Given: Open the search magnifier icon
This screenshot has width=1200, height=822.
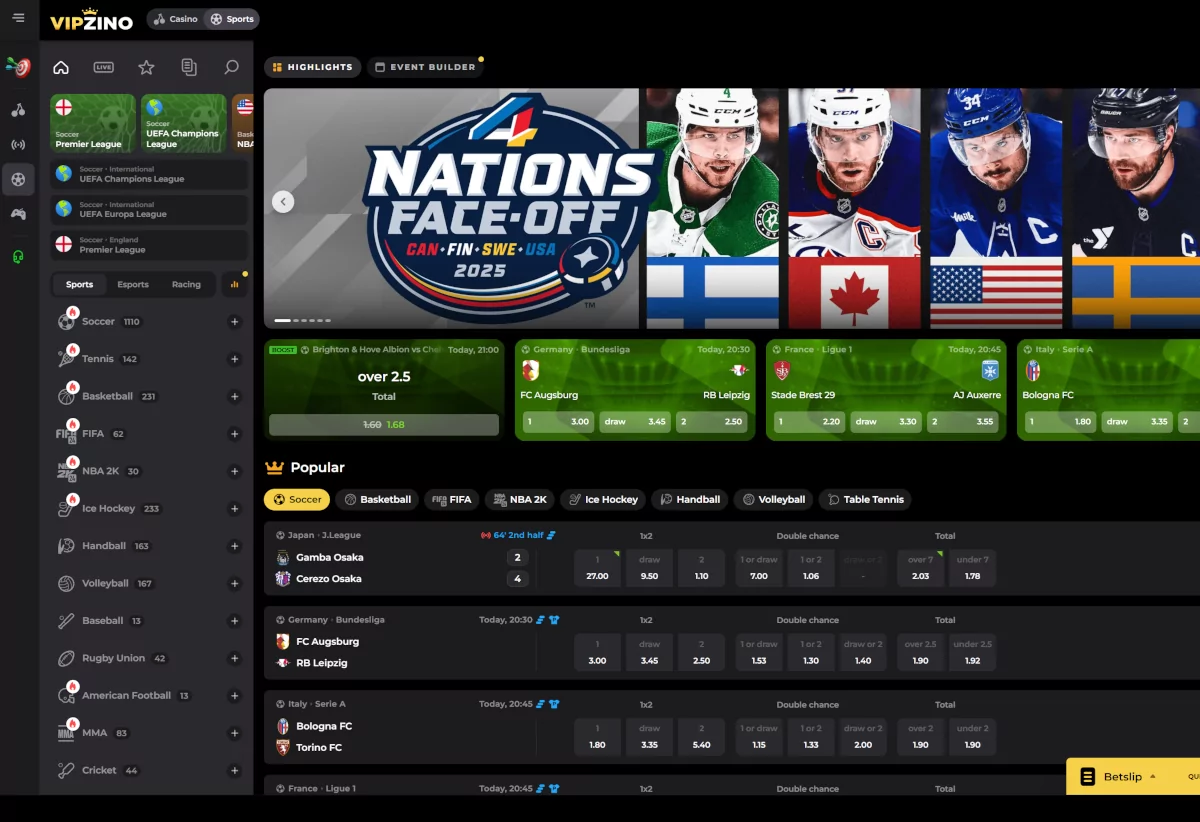Looking at the screenshot, I should pyautogui.click(x=231, y=67).
